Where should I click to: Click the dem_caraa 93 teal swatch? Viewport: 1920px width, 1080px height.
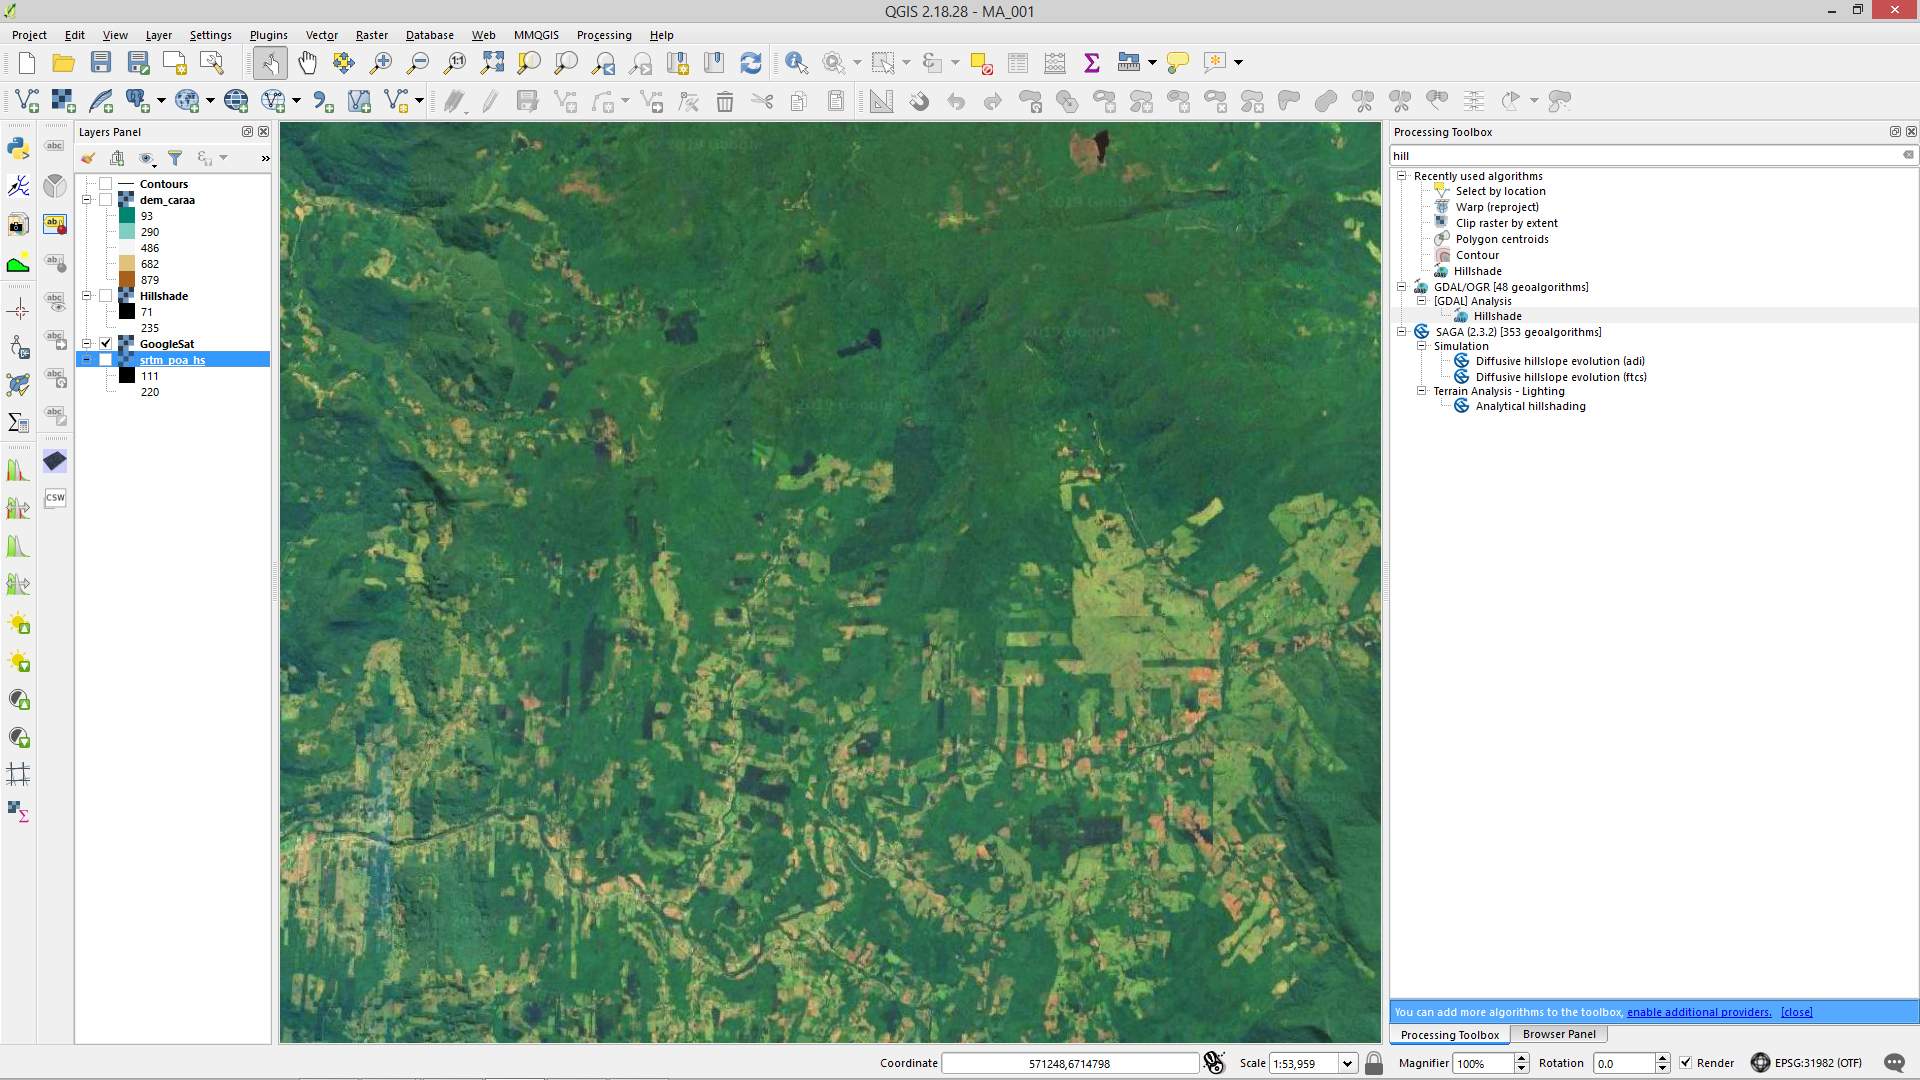127,216
